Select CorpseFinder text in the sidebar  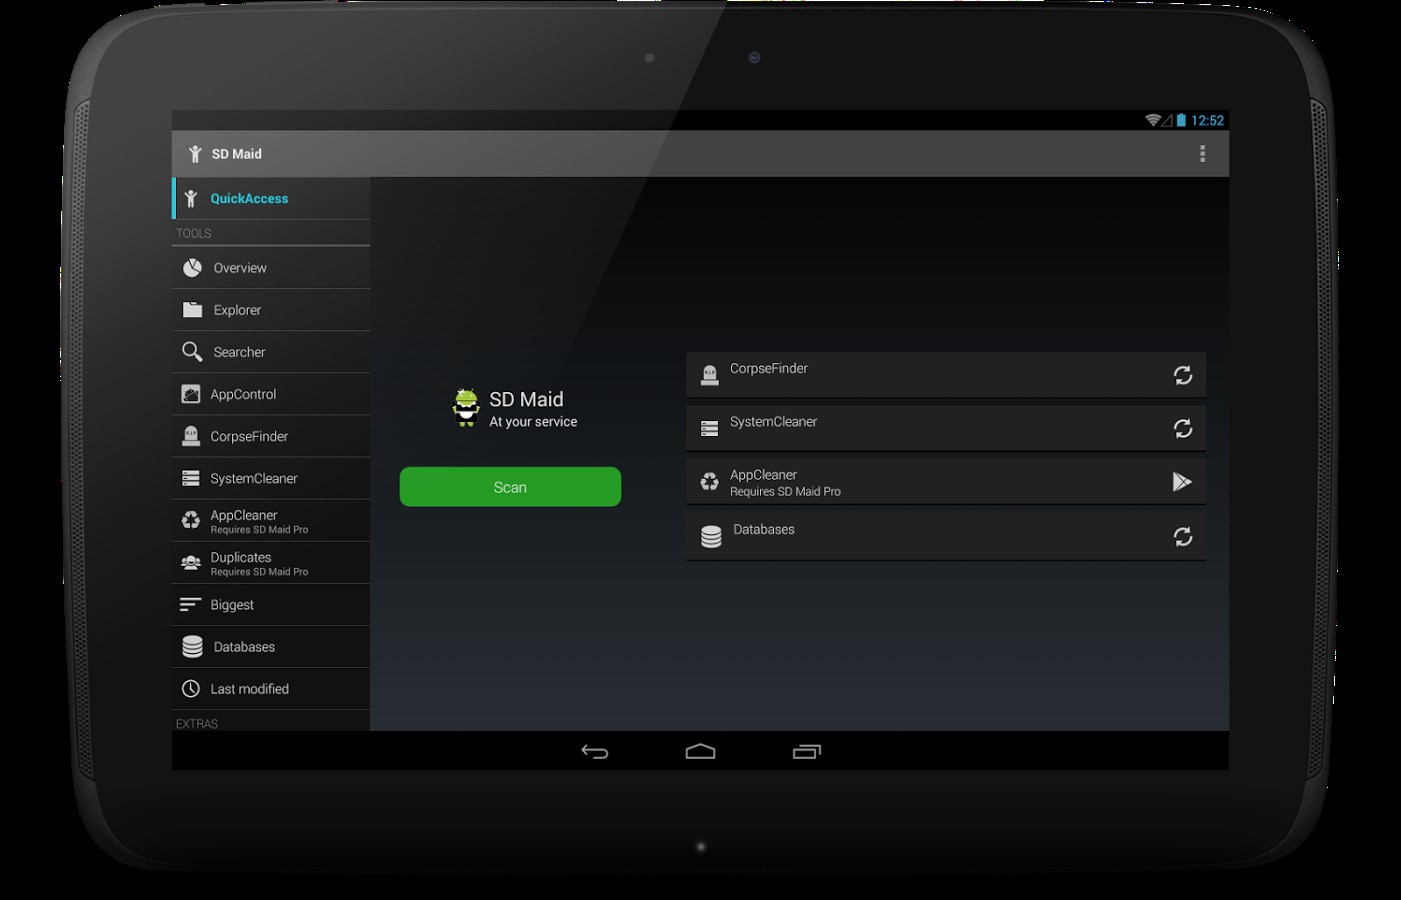tap(249, 436)
